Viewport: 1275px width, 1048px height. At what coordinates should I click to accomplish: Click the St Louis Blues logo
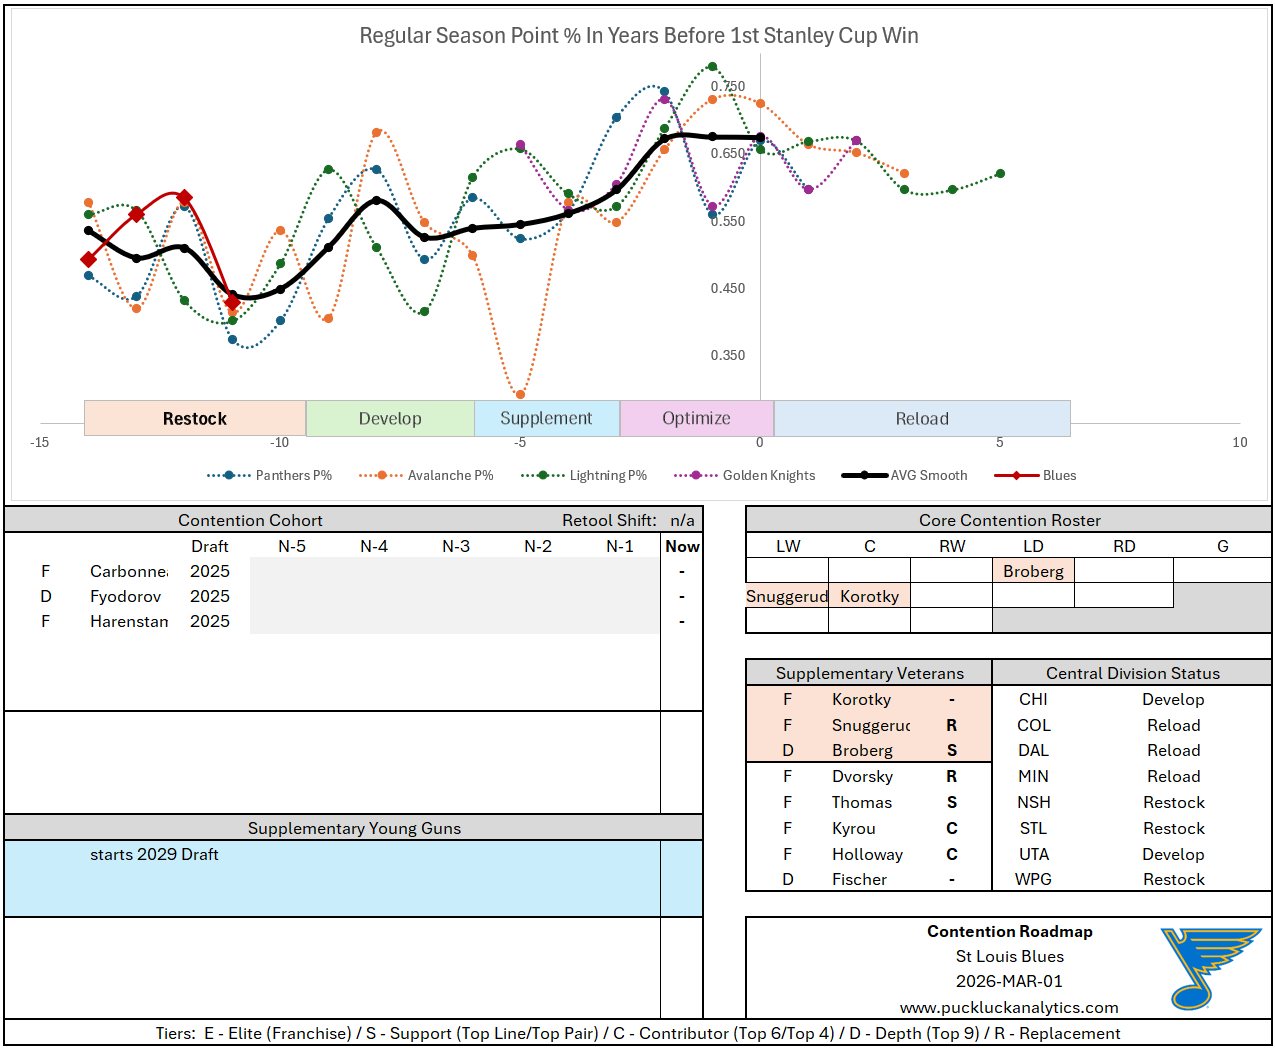point(1209,968)
